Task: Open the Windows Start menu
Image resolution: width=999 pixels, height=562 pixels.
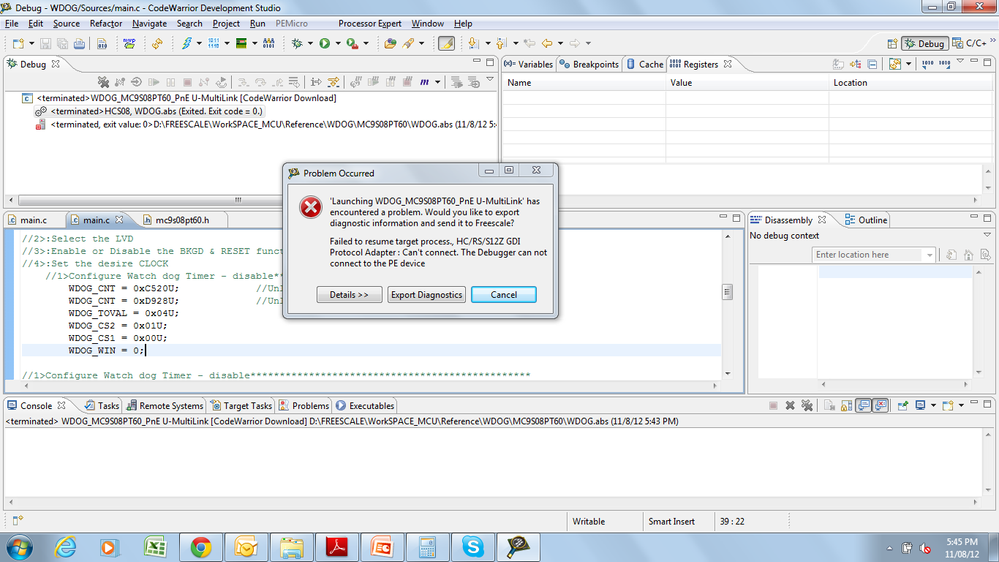Action: pyautogui.click(x=19, y=547)
